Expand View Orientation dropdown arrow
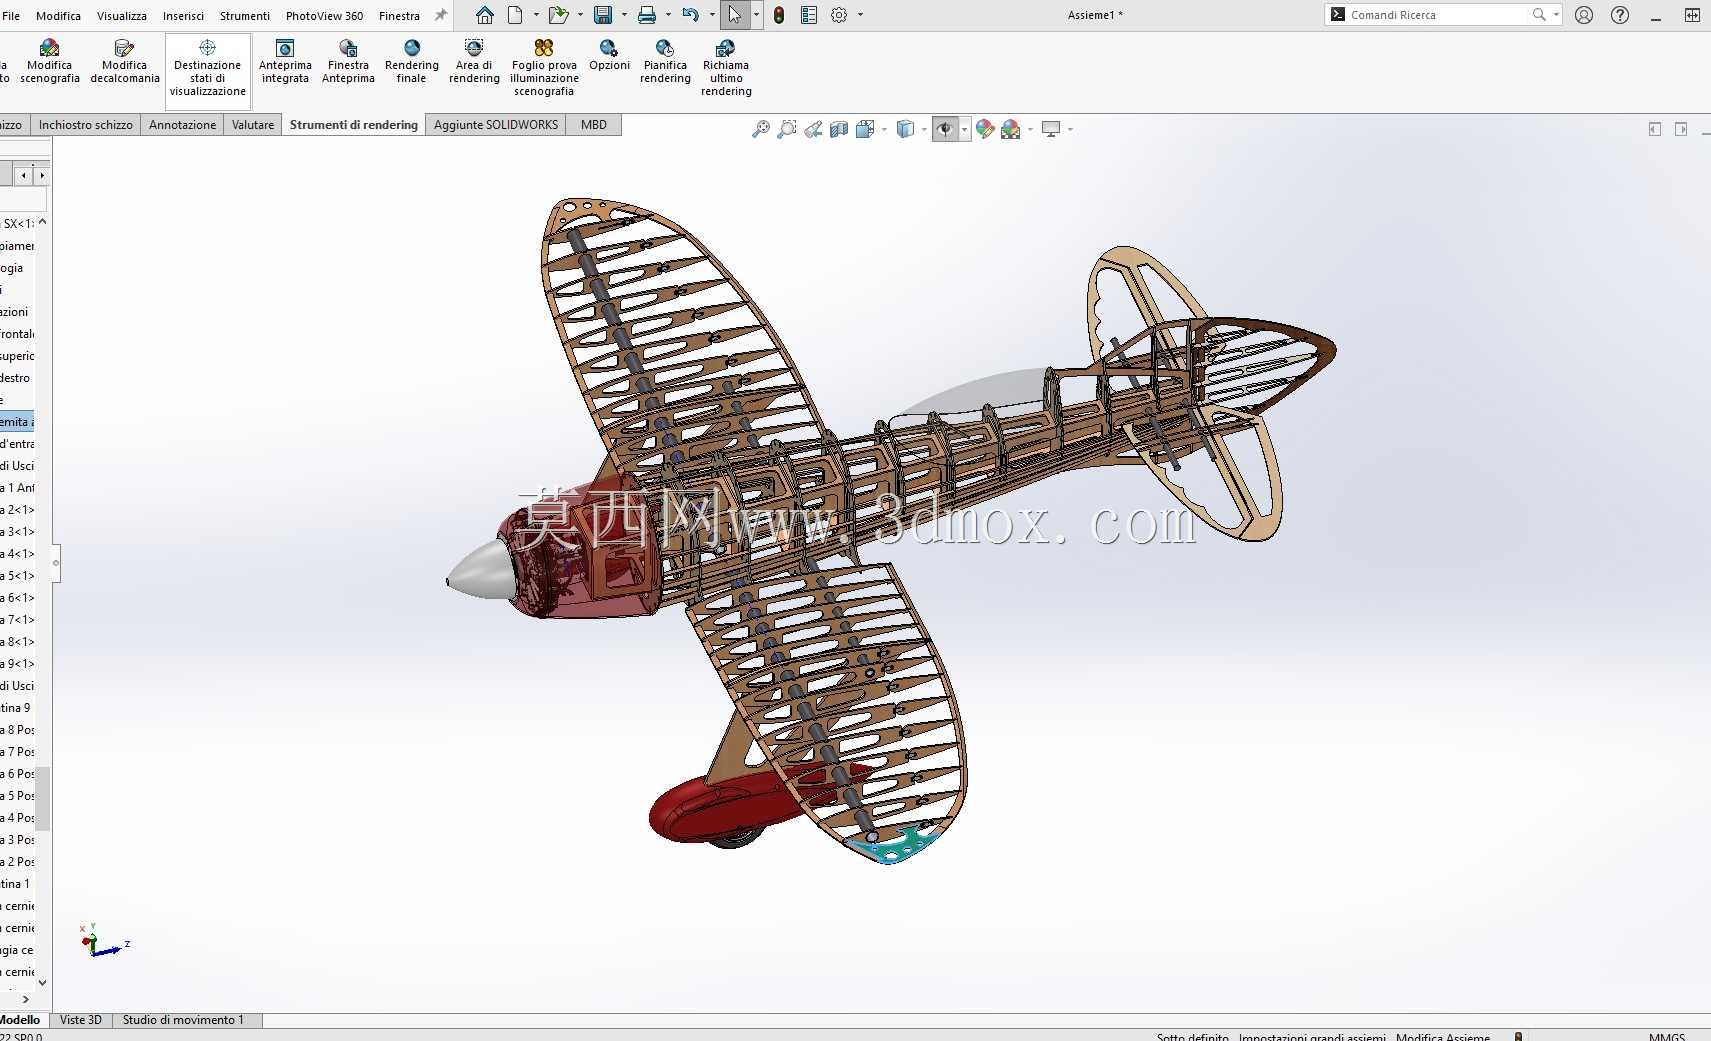1711x1041 pixels. pyautogui.click(x=884, y=129)
